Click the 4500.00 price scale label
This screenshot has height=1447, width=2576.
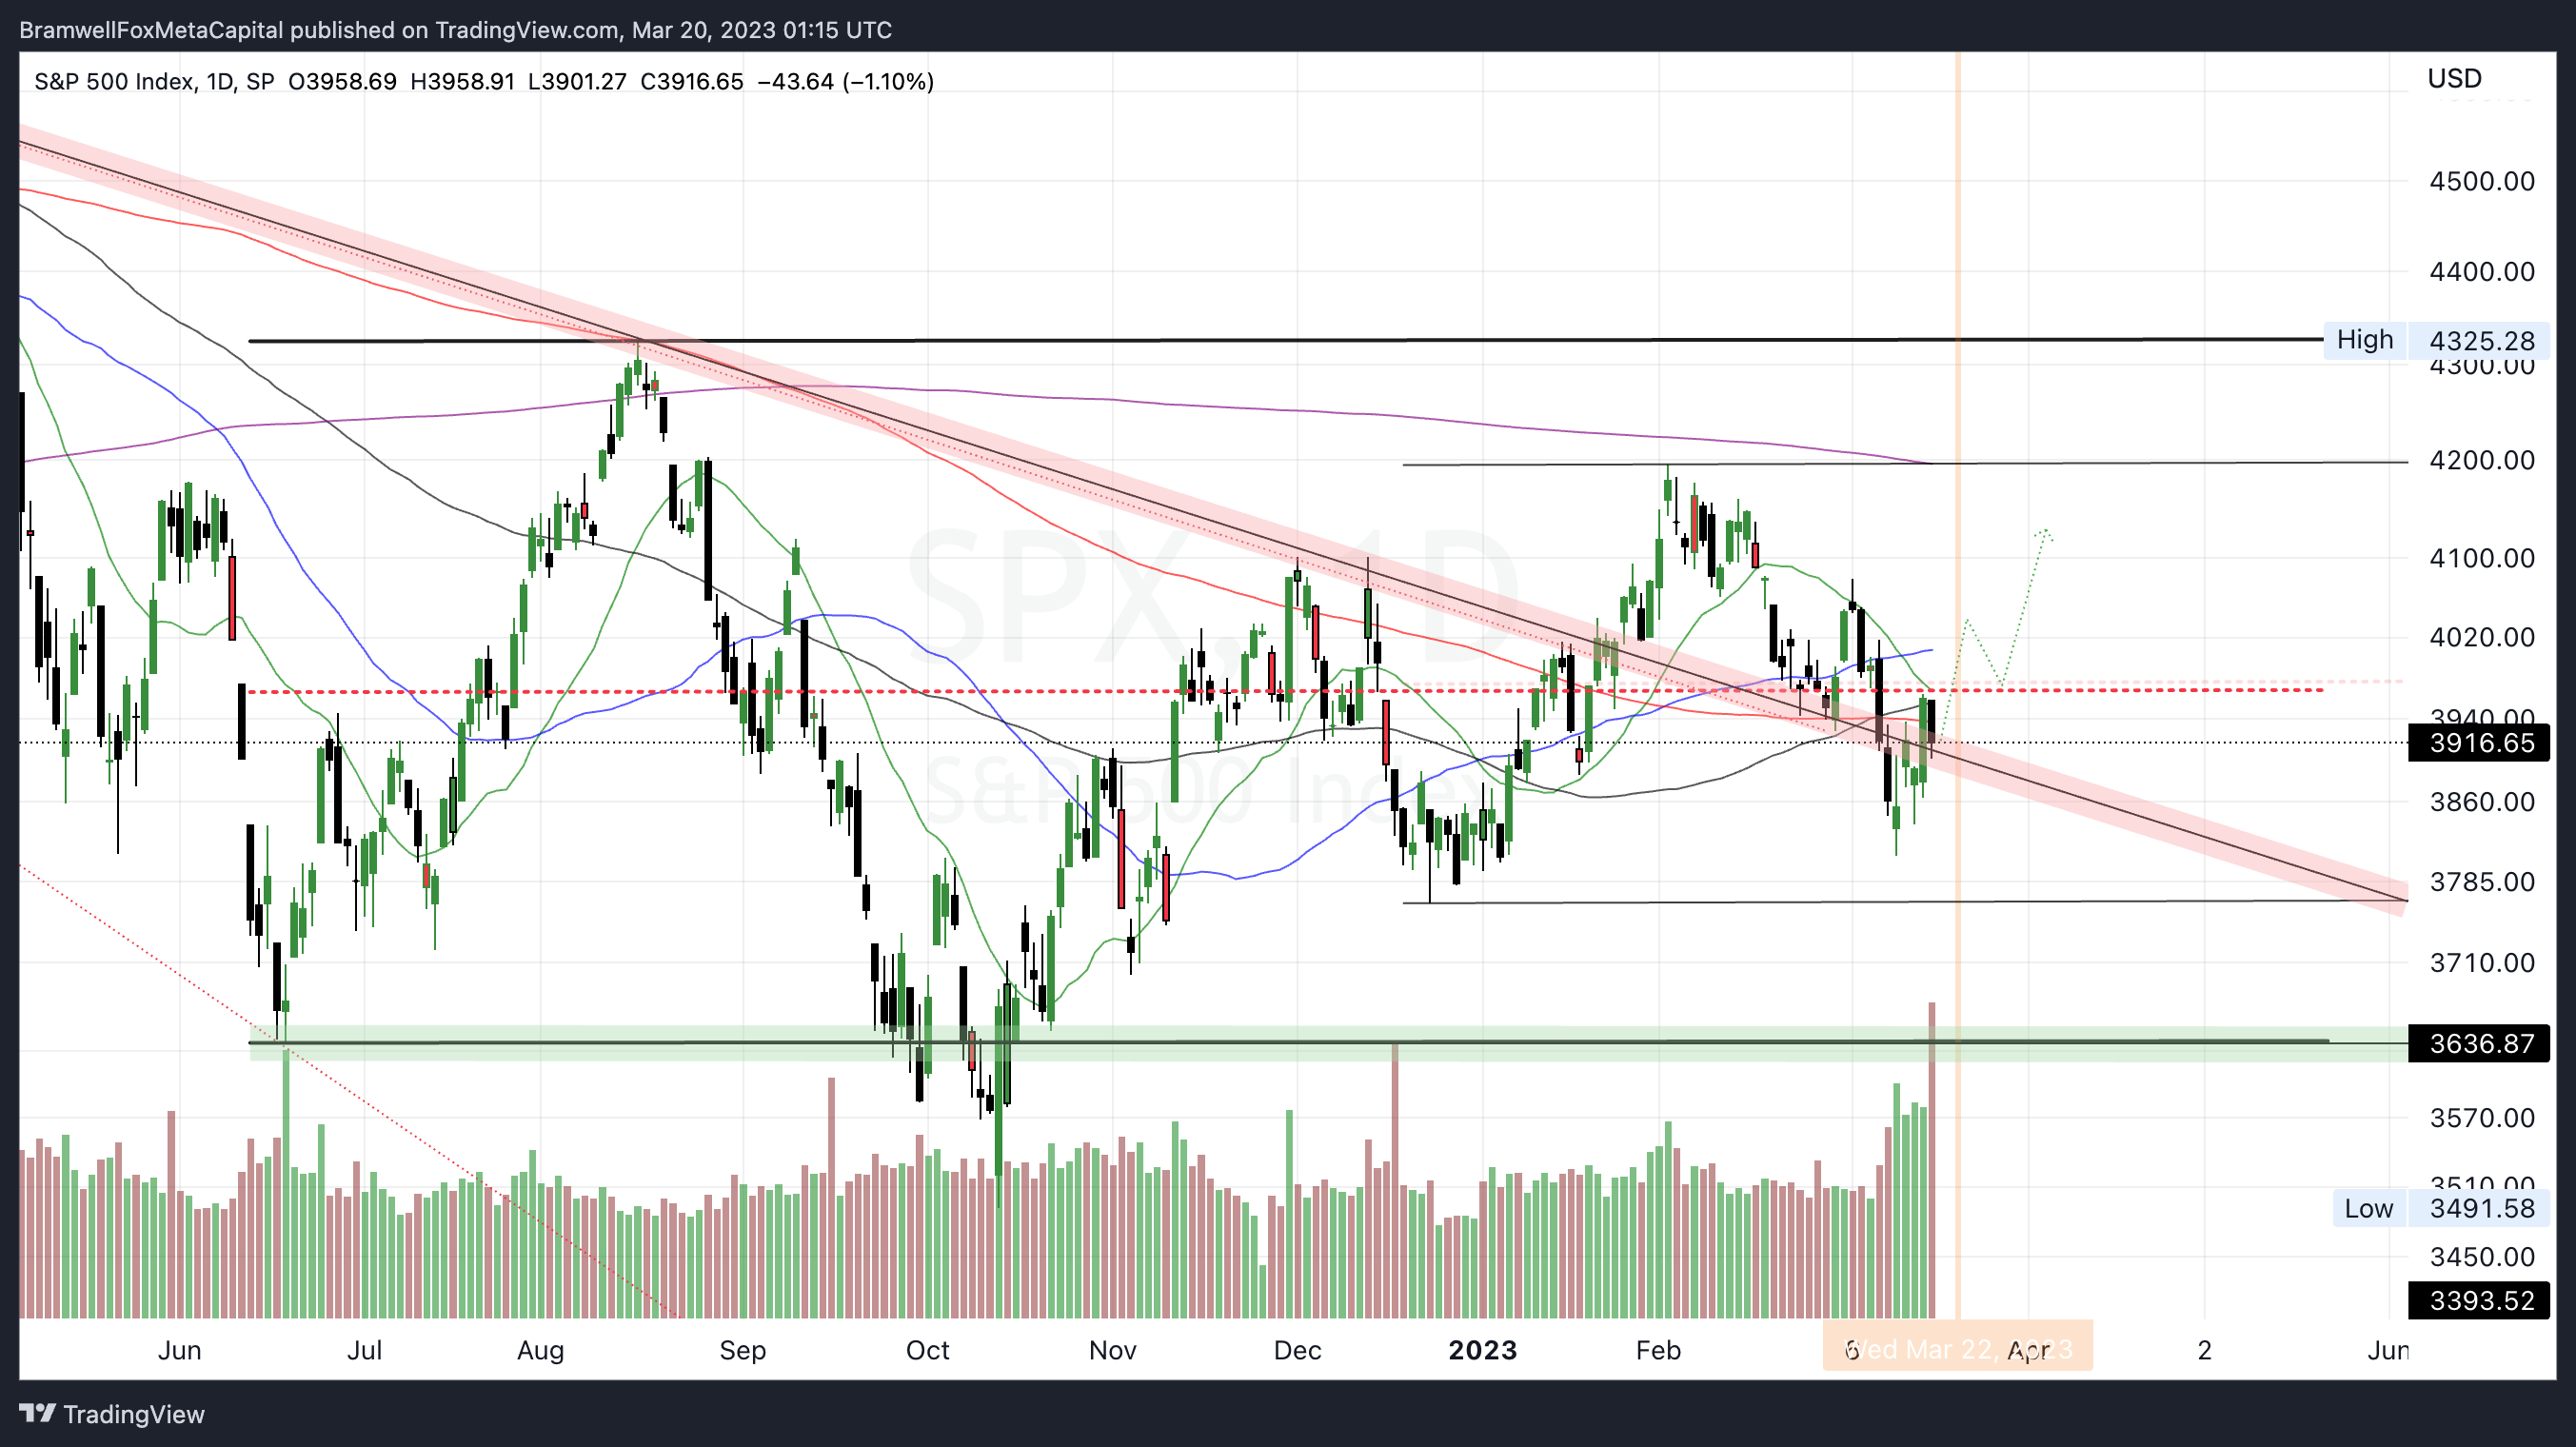point(2481,181)
